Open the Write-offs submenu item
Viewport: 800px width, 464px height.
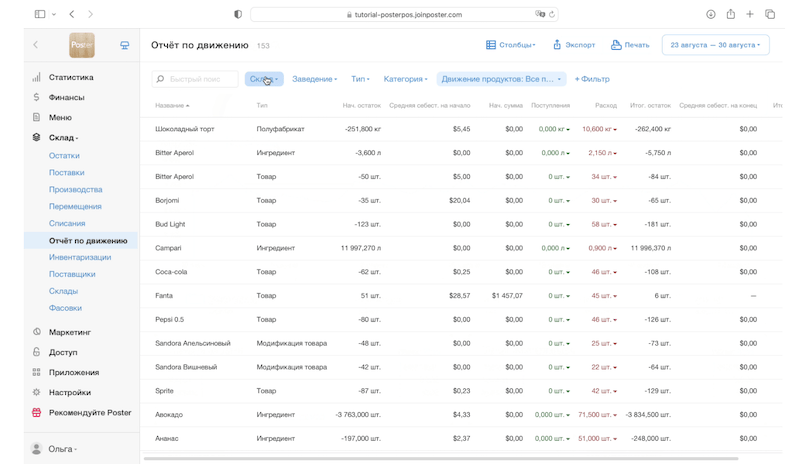[67, 223]
